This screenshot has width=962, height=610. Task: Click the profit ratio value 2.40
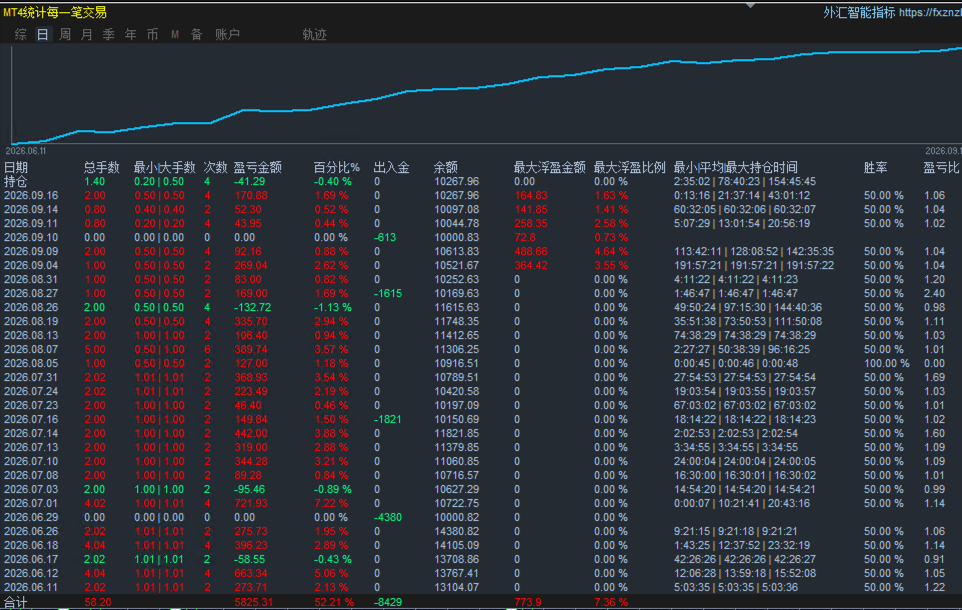point(934,293)
